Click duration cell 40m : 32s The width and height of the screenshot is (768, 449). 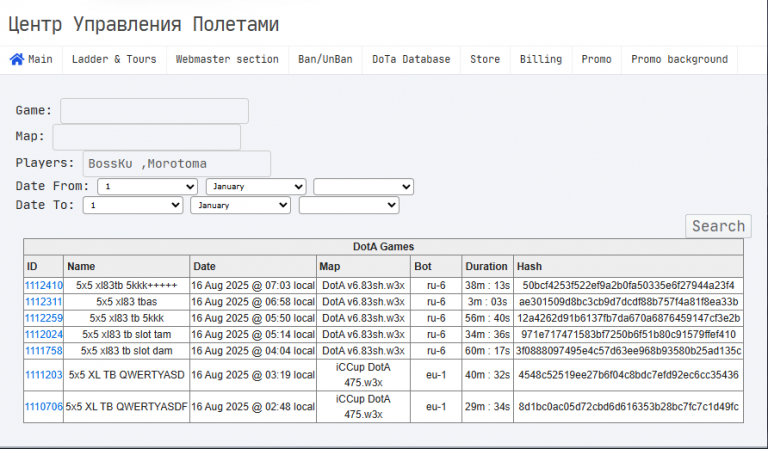(487, 375)
